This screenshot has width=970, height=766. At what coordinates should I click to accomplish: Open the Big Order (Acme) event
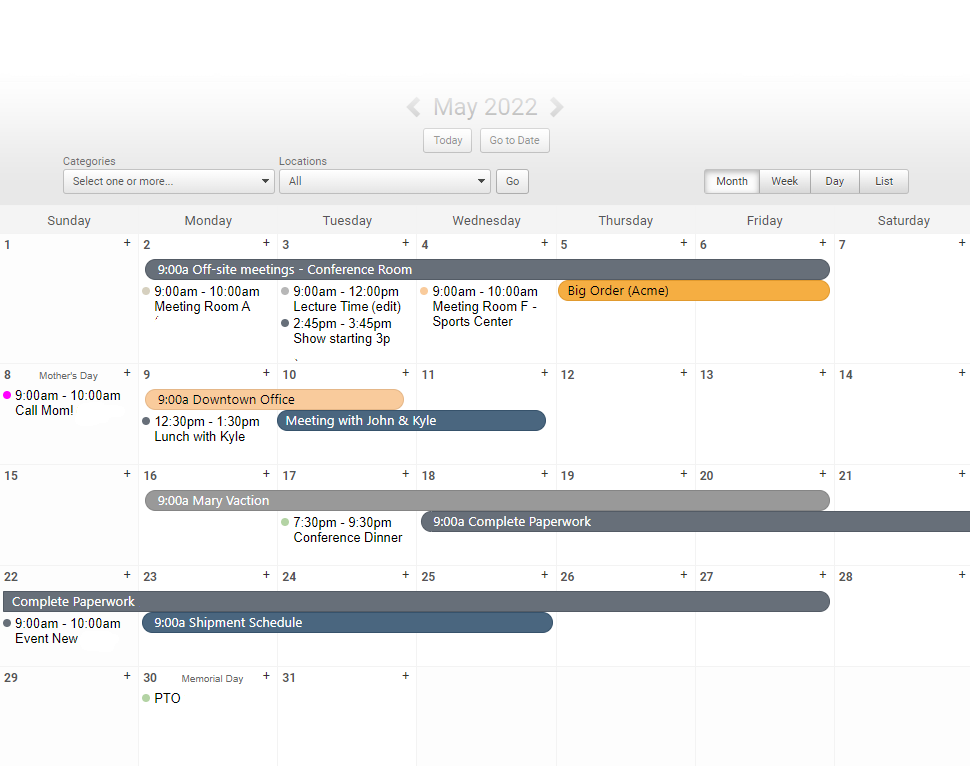[x=693, y=290]
